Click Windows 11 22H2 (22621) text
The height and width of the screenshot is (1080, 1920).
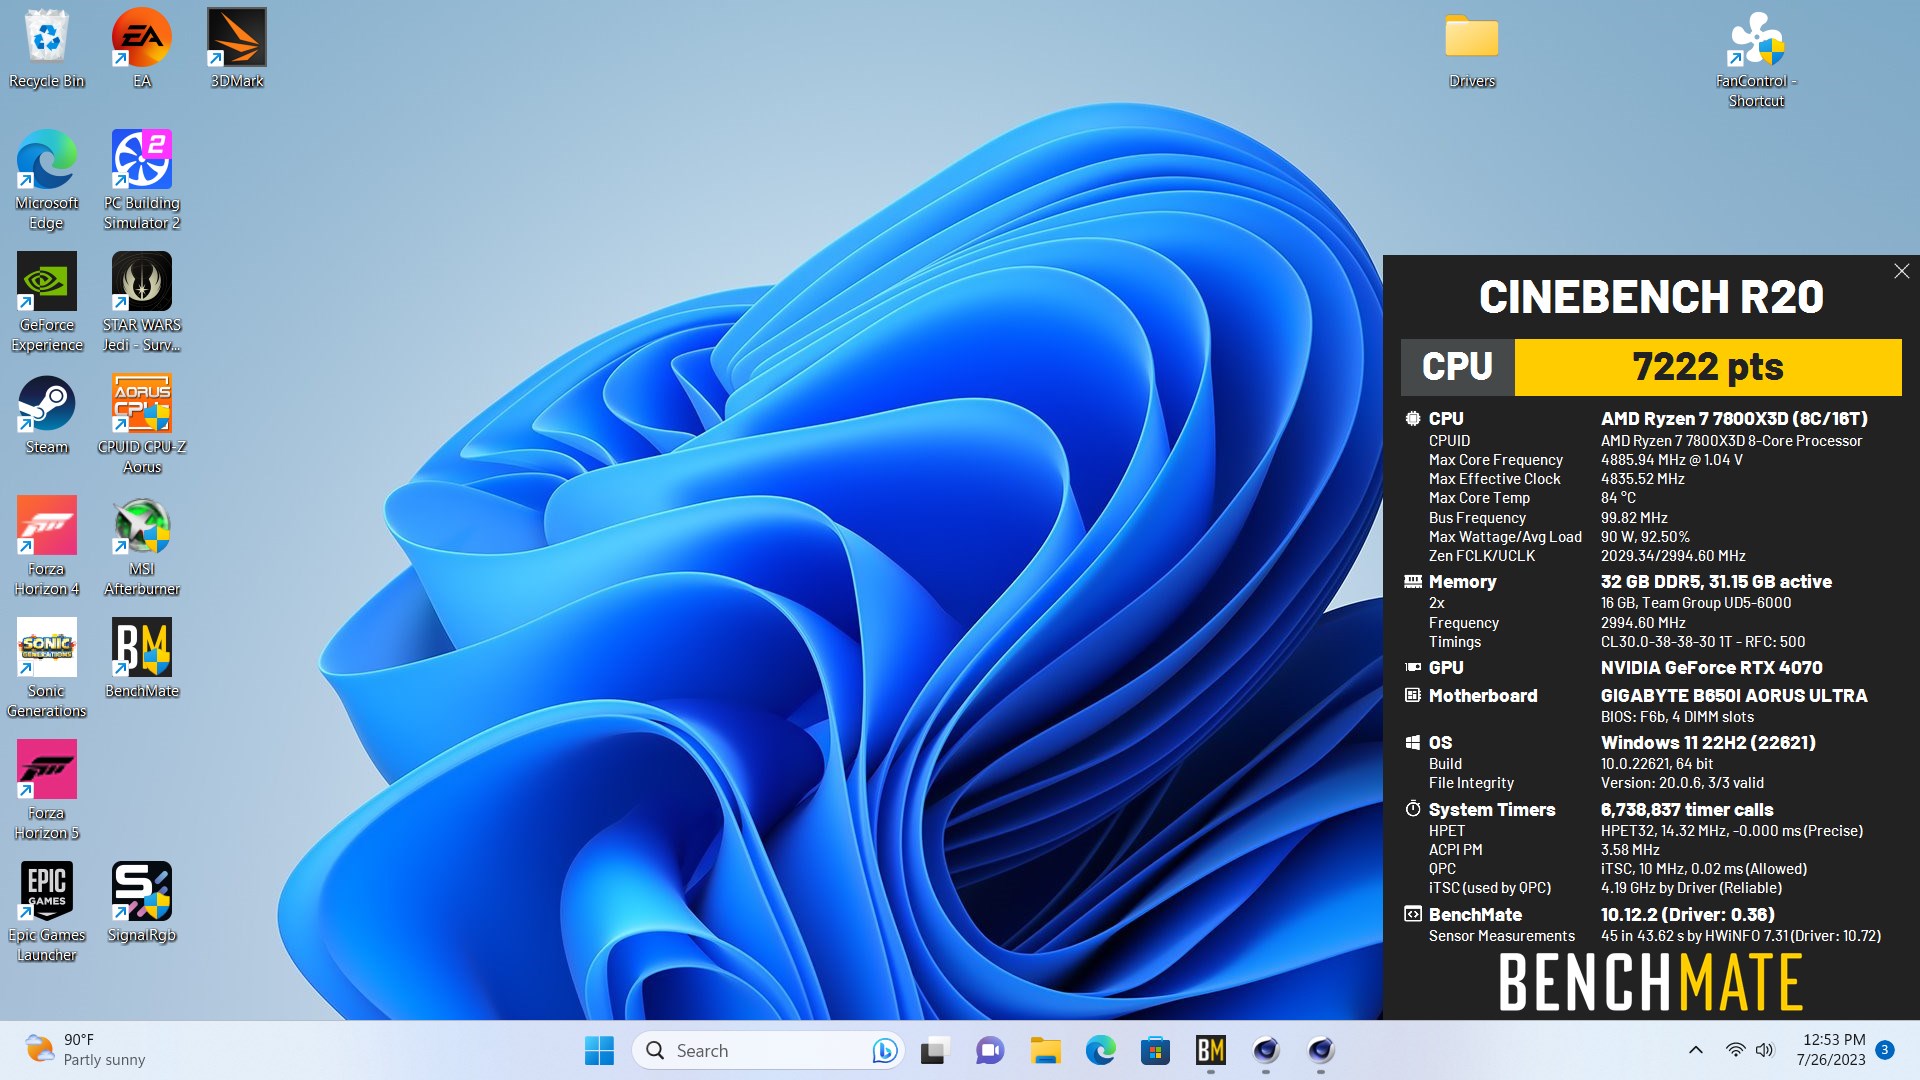point(1708,742)
